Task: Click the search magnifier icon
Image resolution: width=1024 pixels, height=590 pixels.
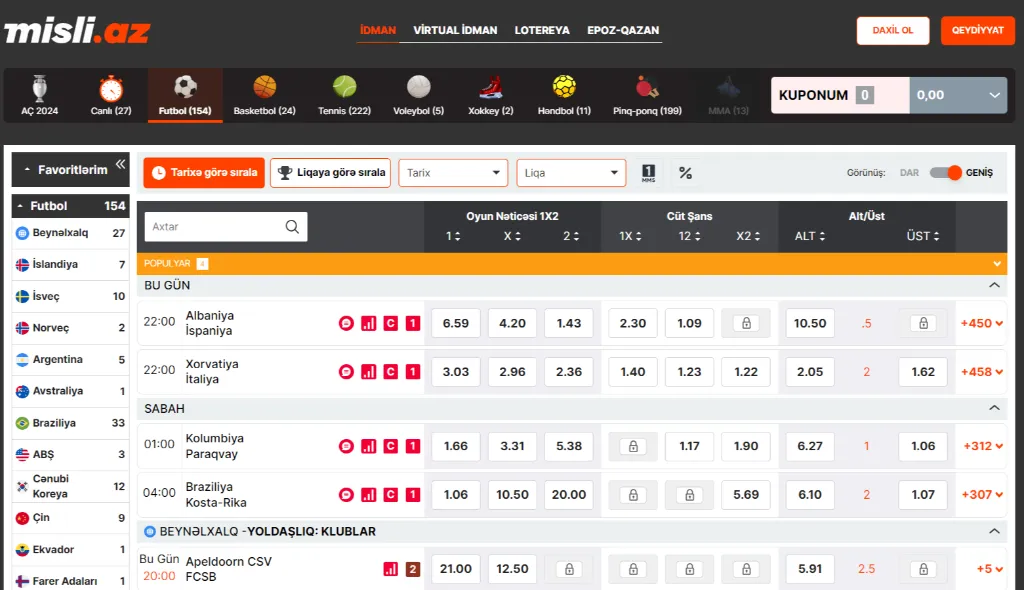Action: click(x=292, y=227)
